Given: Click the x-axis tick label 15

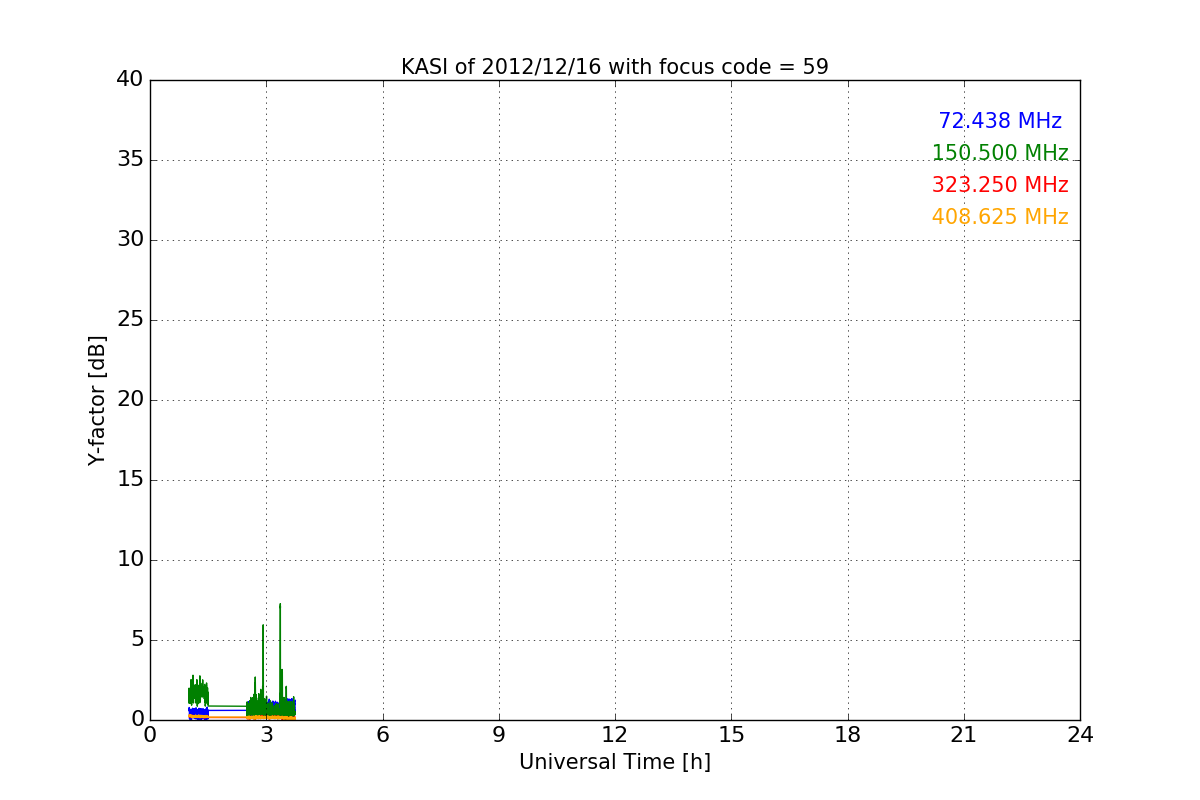Looking at the screenshot, I should click(731, 735).
